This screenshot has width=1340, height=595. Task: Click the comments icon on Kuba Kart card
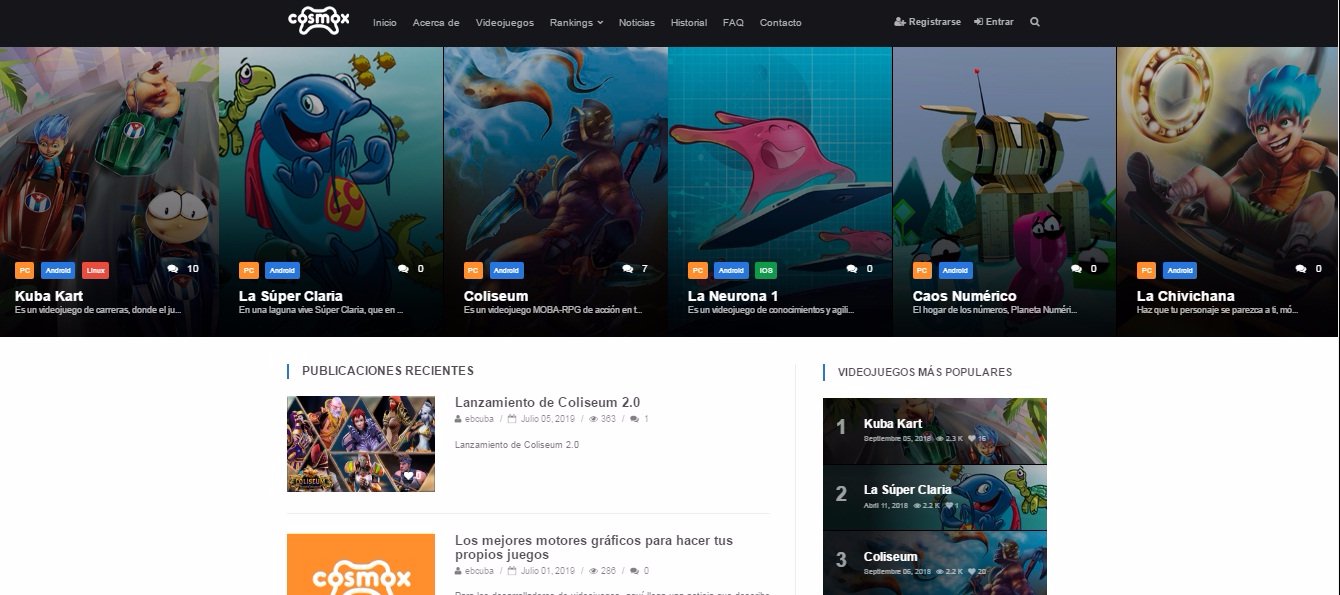click(173, 269)
